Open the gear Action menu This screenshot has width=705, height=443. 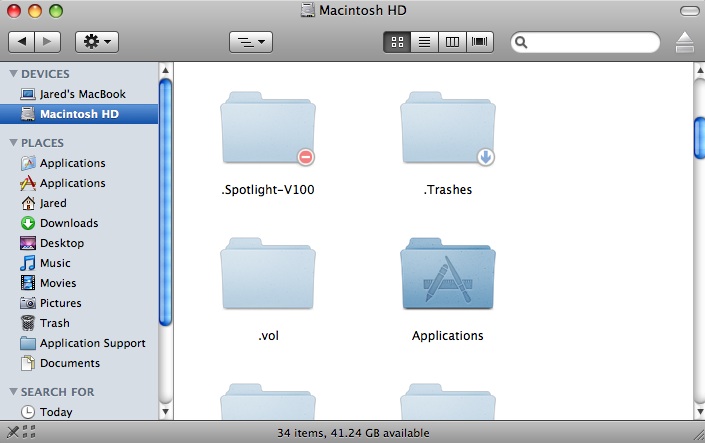pos(97,42)
